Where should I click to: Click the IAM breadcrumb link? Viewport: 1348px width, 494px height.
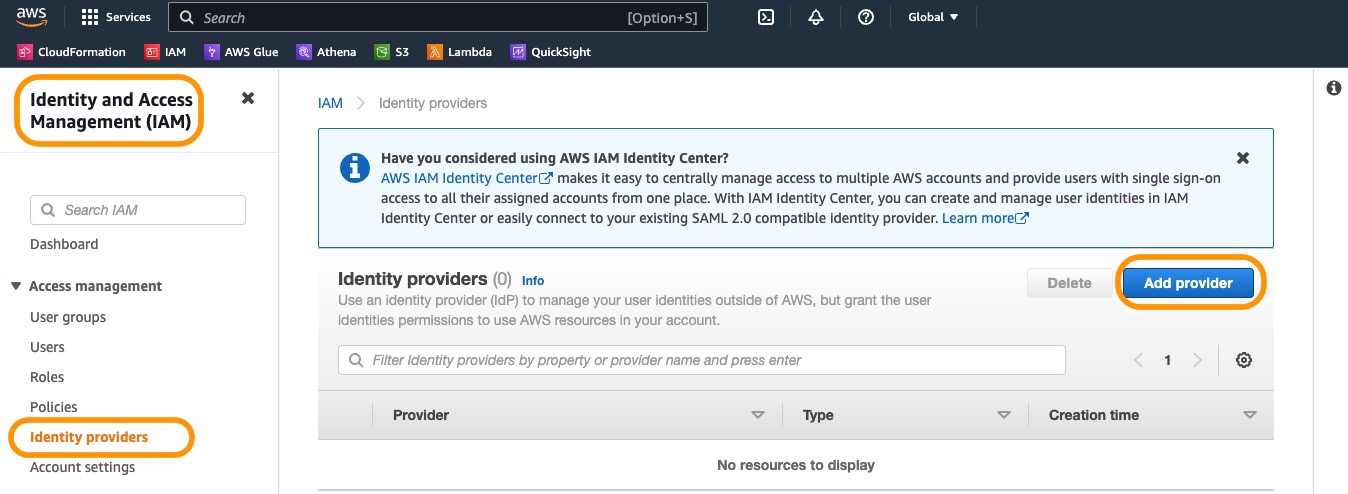[x=330, y=103]
